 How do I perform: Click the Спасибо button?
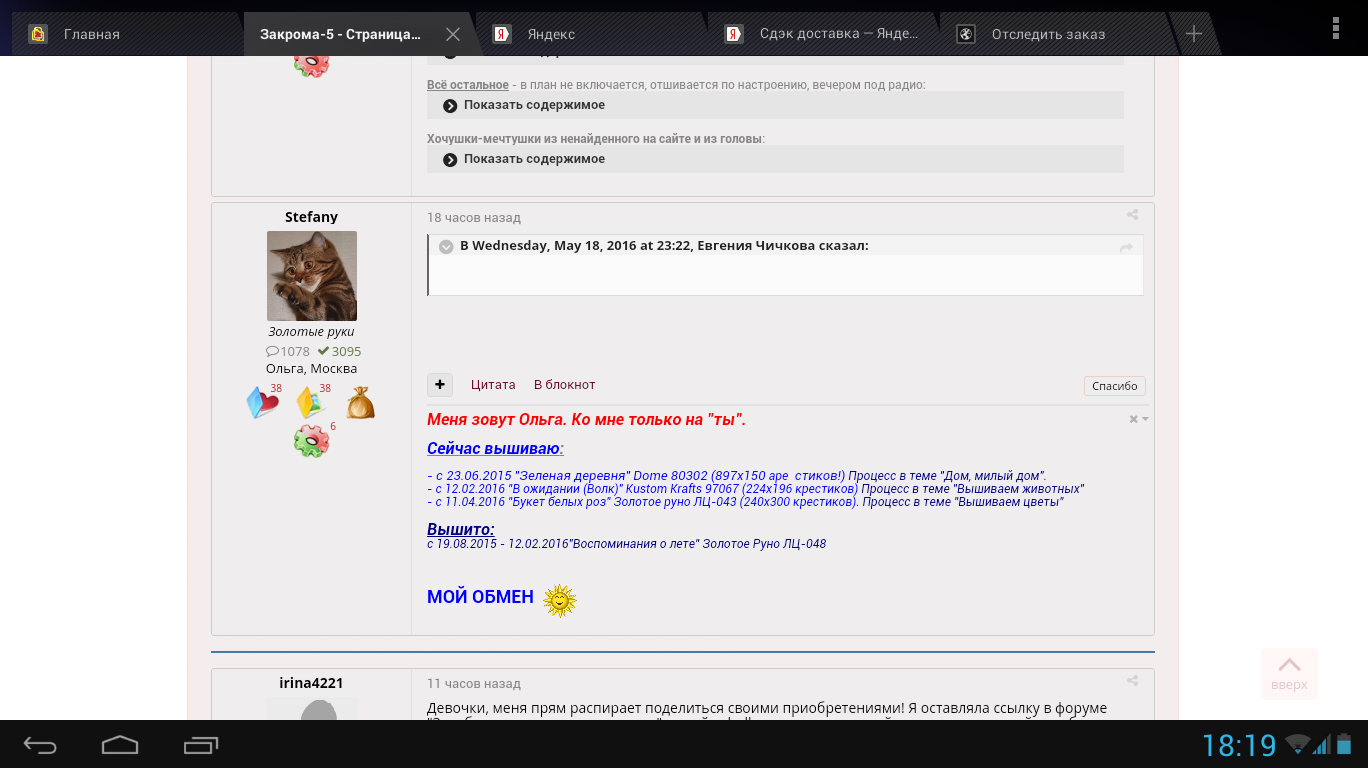[1114, 386]
